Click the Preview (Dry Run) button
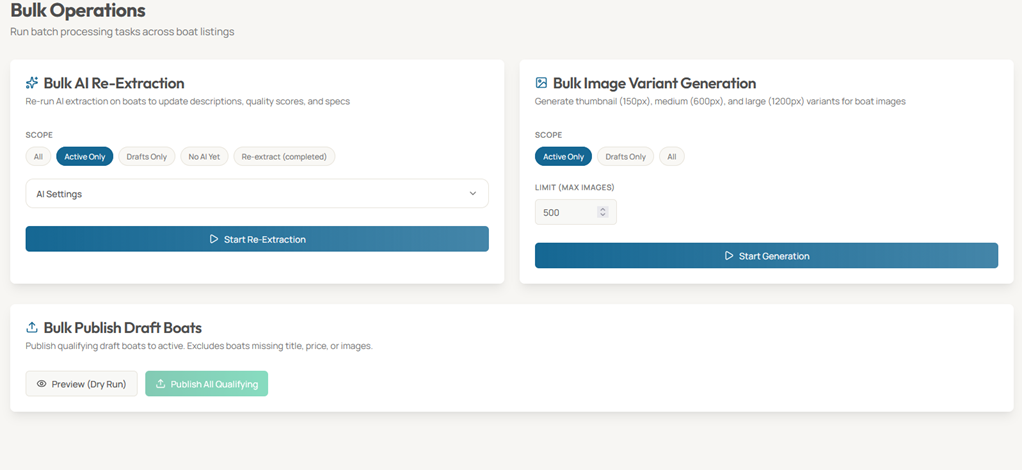Image resolution: width=1022 pixels, height=470 pixels. [x=81, y=384]
